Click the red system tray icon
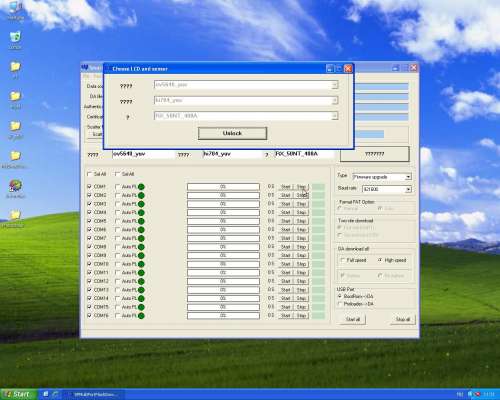 tap(477, 394)
